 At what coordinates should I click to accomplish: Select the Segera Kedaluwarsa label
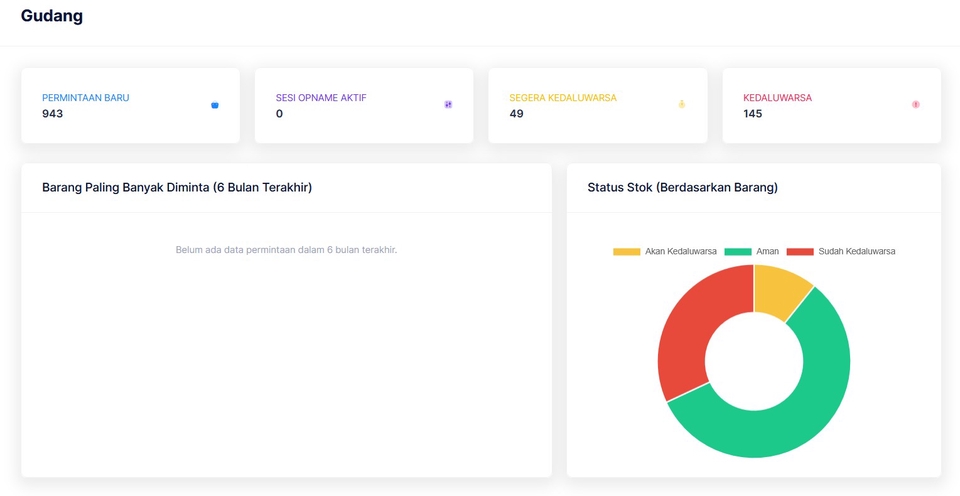click(563, 98)
